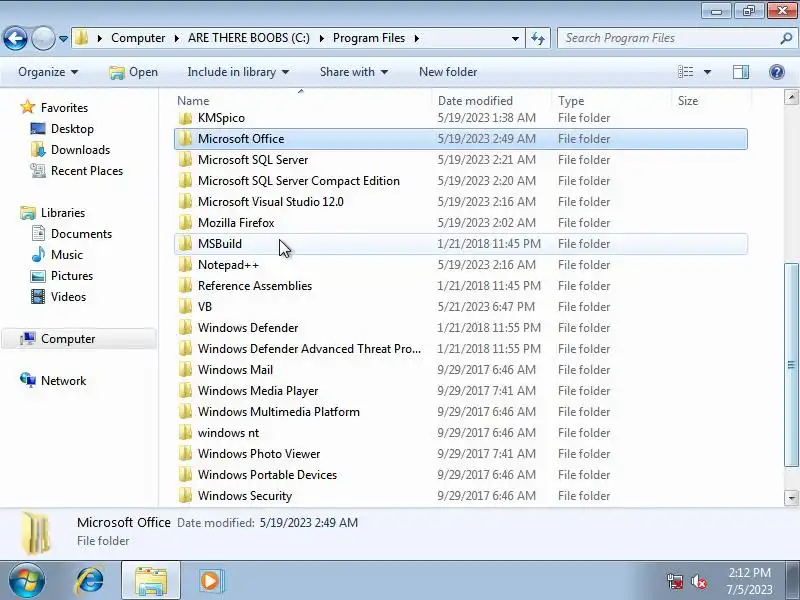Click the Windows Security folder icon
The height and width of the screenshot is (600, 800).
(x=186, y=496)
